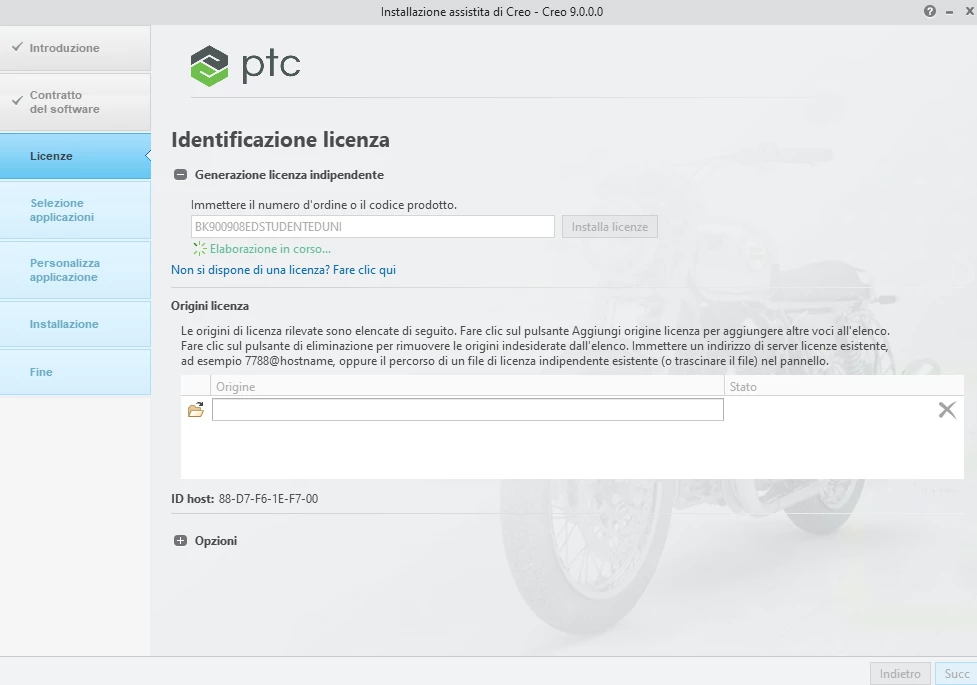Click the product code input field
The image size is (977, 685).
coord(373,227)
